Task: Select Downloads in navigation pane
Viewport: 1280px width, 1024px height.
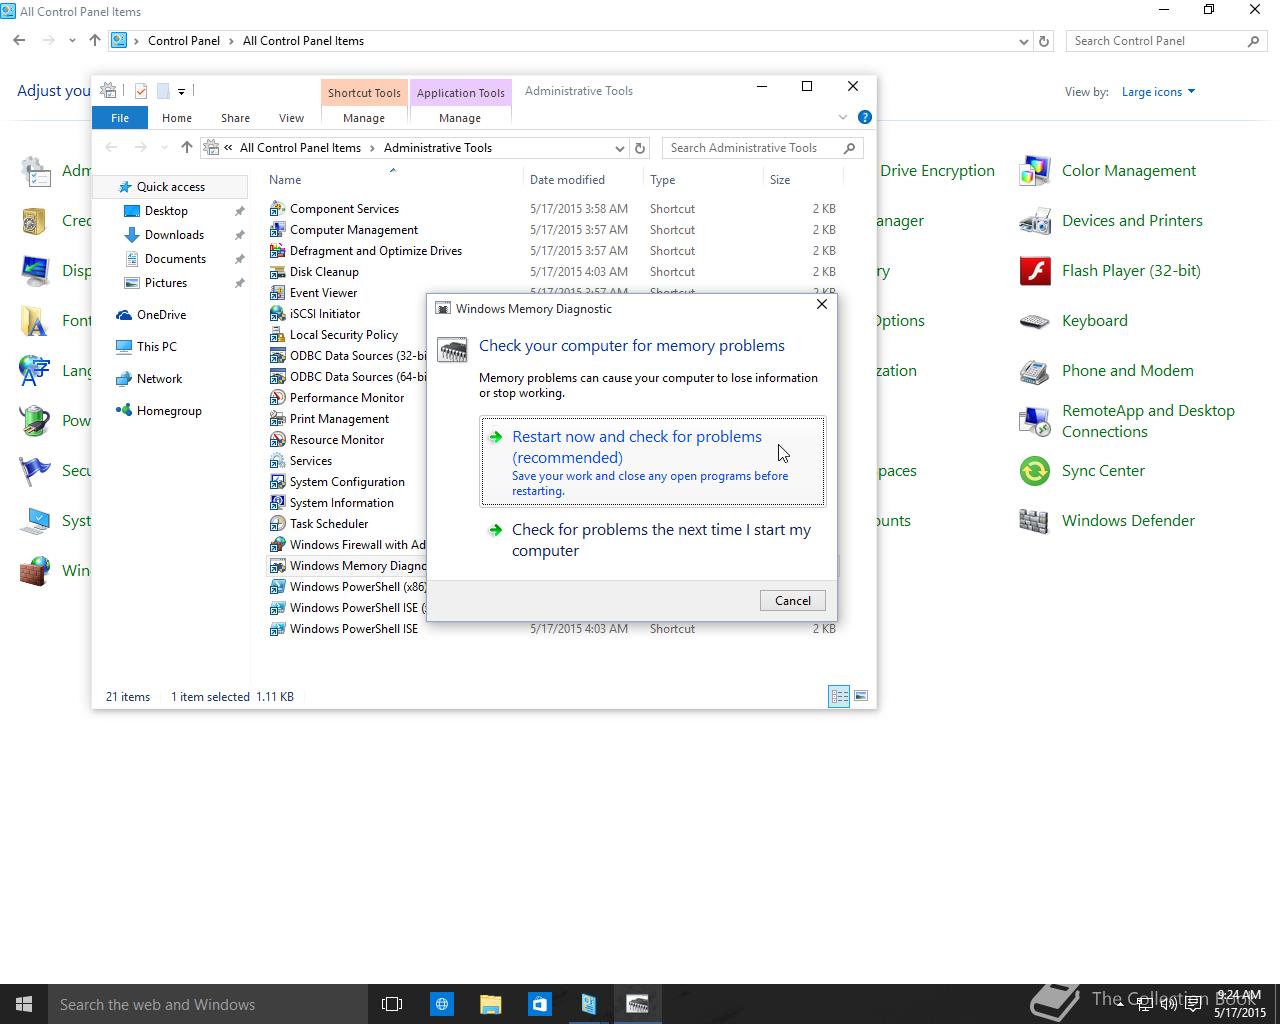Action: [174, 235]
